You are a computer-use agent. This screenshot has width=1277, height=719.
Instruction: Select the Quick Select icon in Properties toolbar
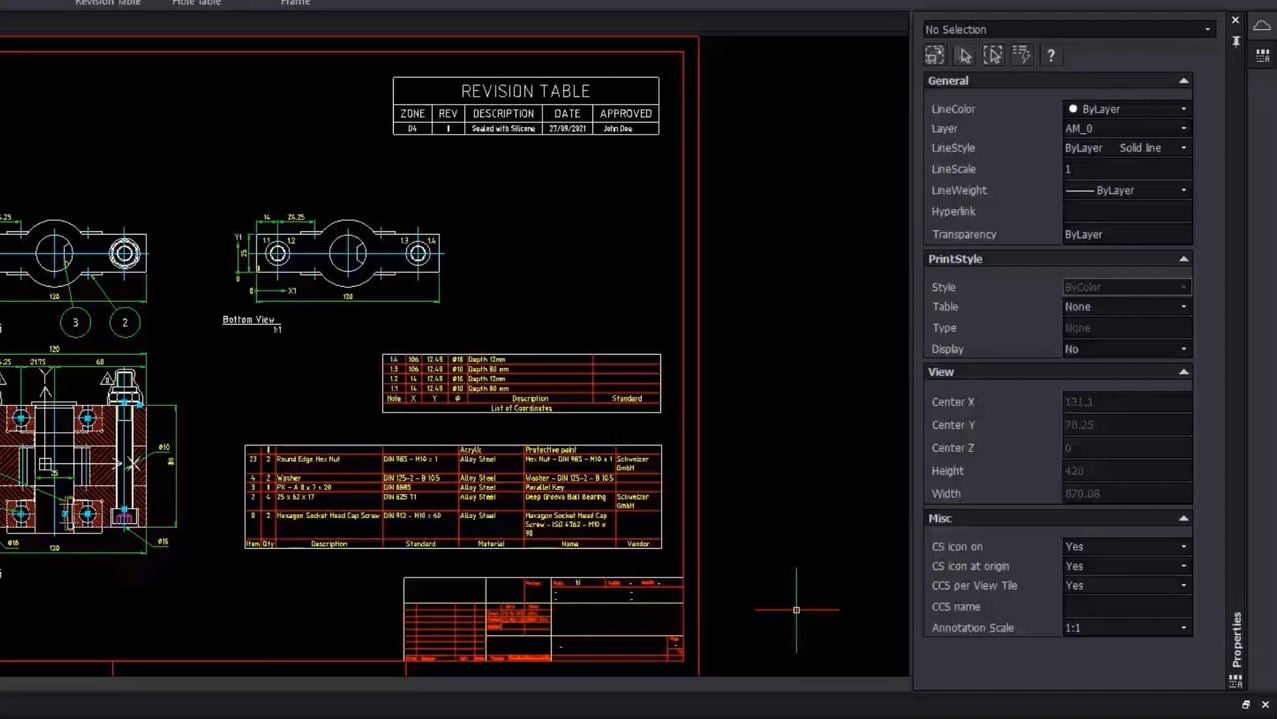(934, 55)
